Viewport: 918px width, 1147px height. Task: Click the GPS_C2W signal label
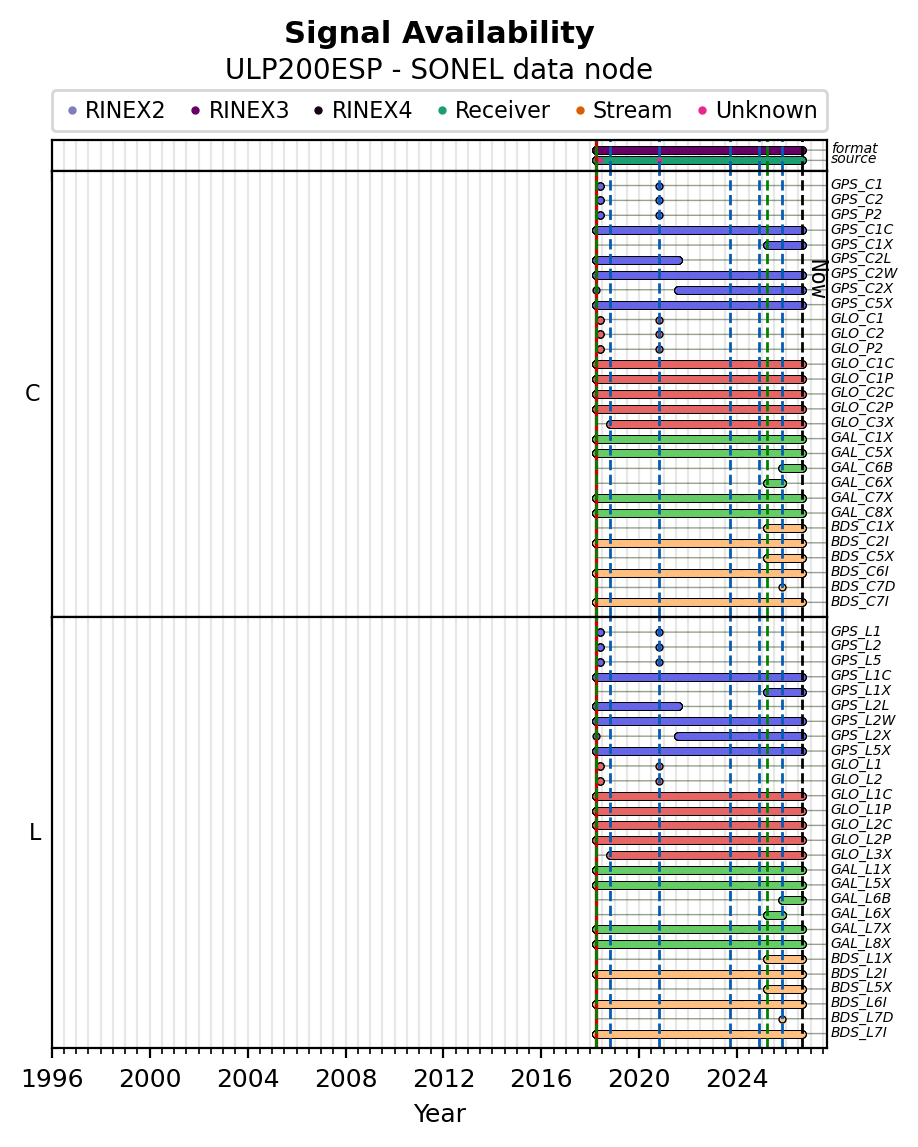864,274
